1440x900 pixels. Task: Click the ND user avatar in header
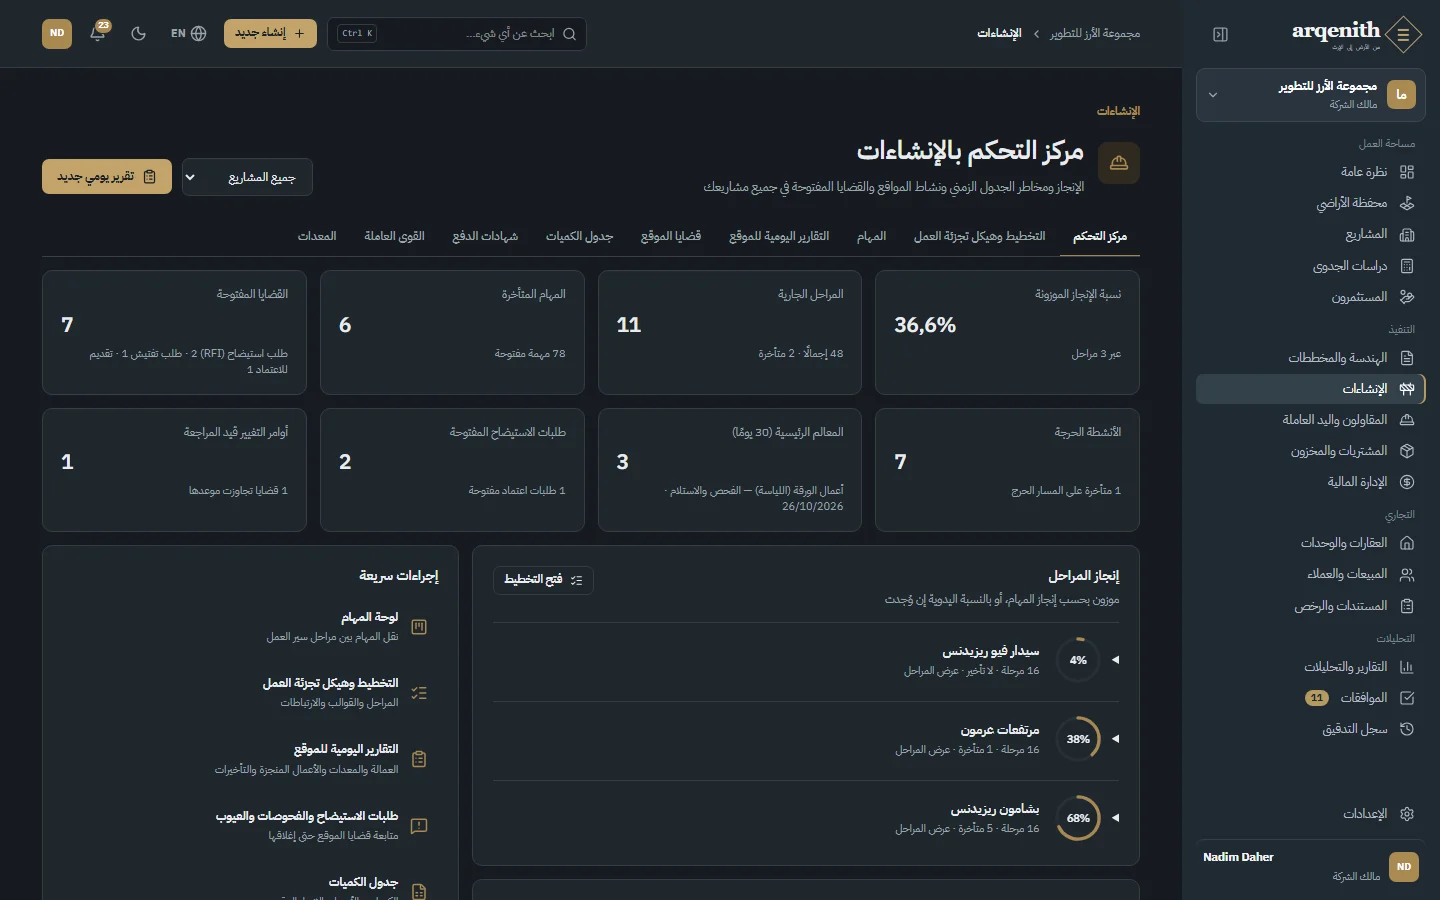click(x=57, y=33)
